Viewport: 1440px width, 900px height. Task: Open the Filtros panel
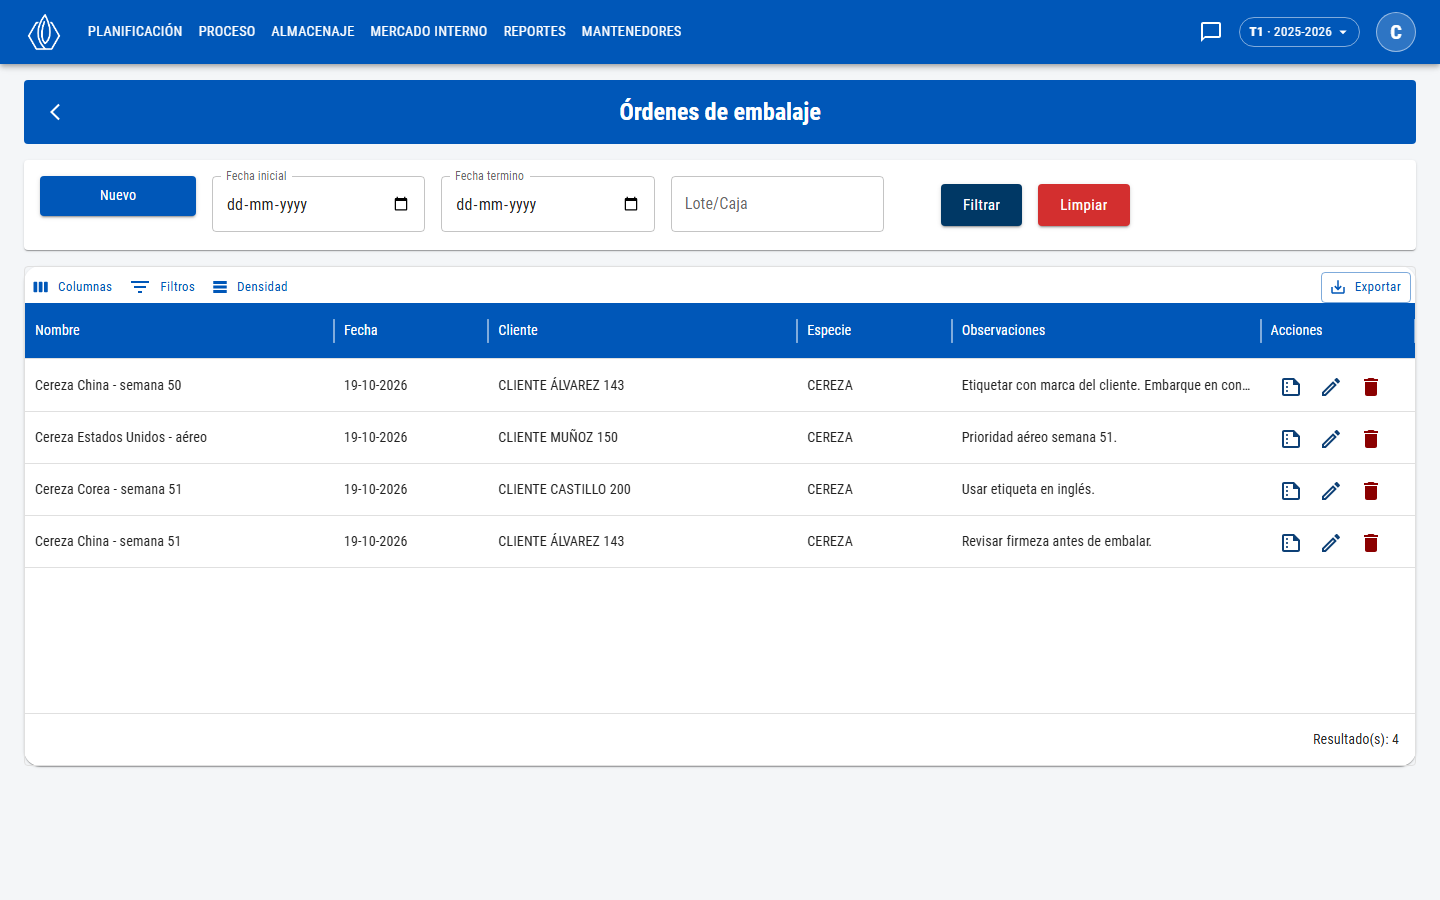point(163,287)
